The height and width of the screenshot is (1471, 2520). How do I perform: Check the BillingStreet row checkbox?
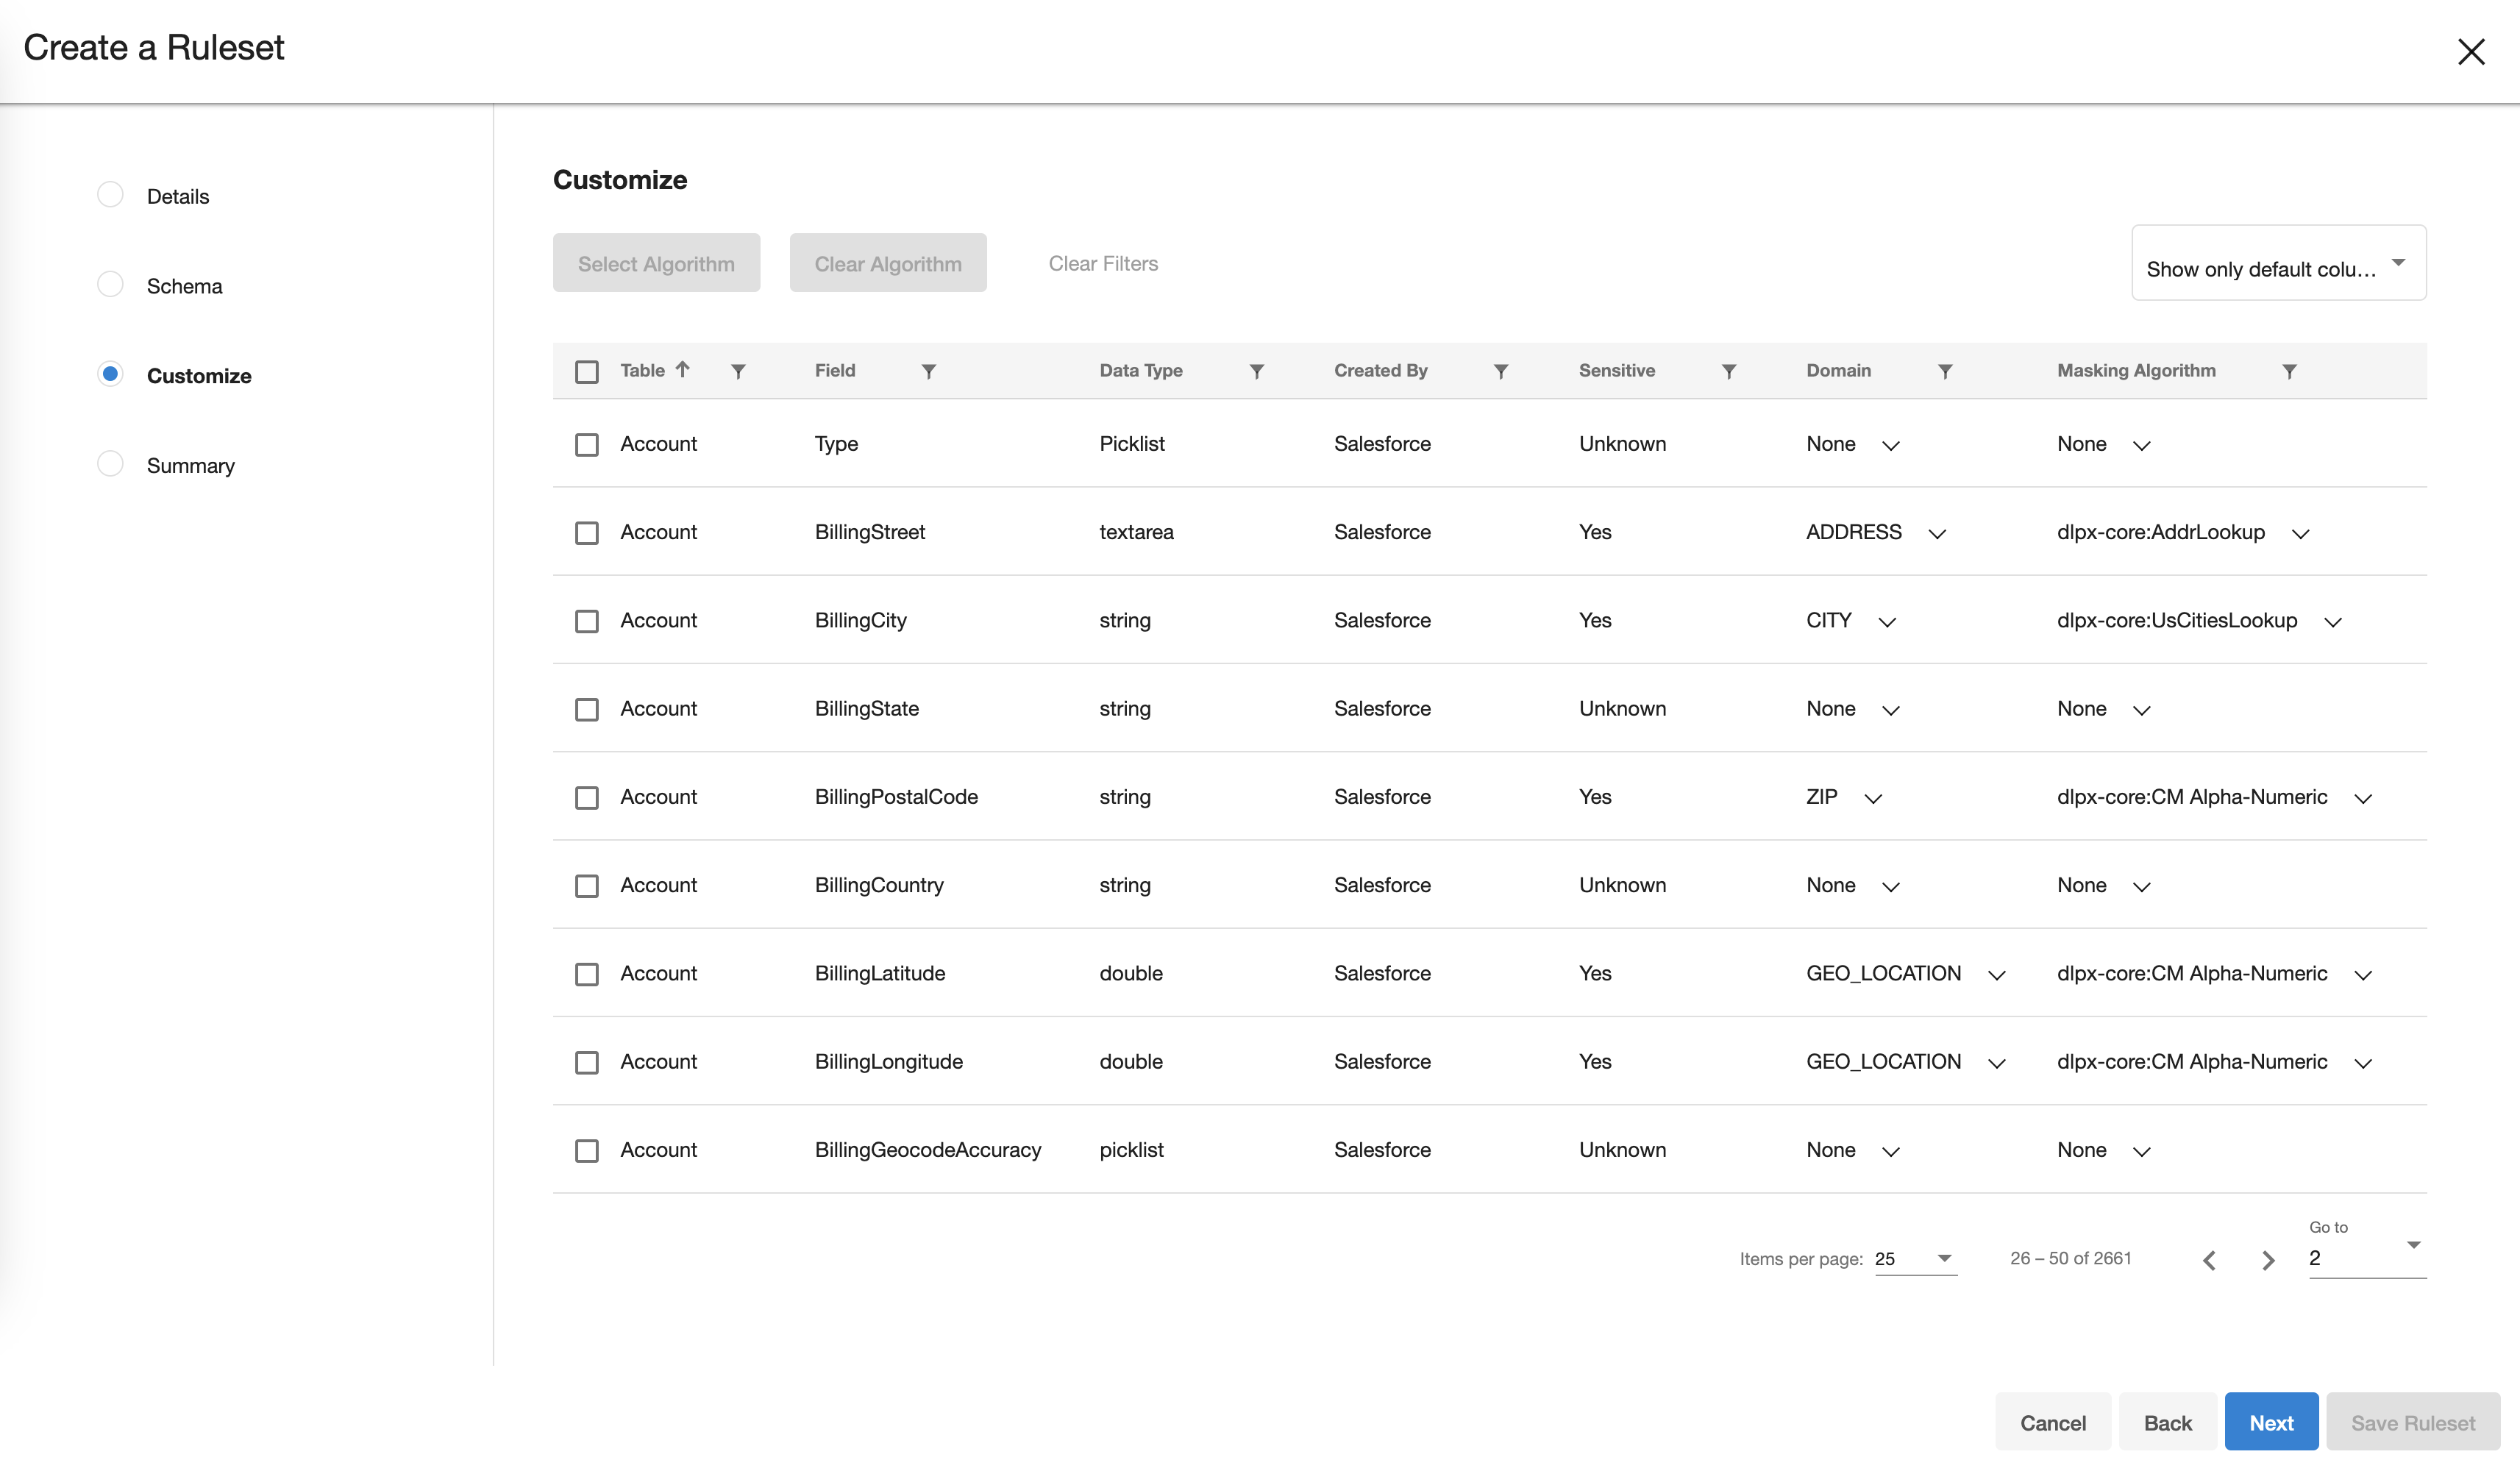[587, 533]
